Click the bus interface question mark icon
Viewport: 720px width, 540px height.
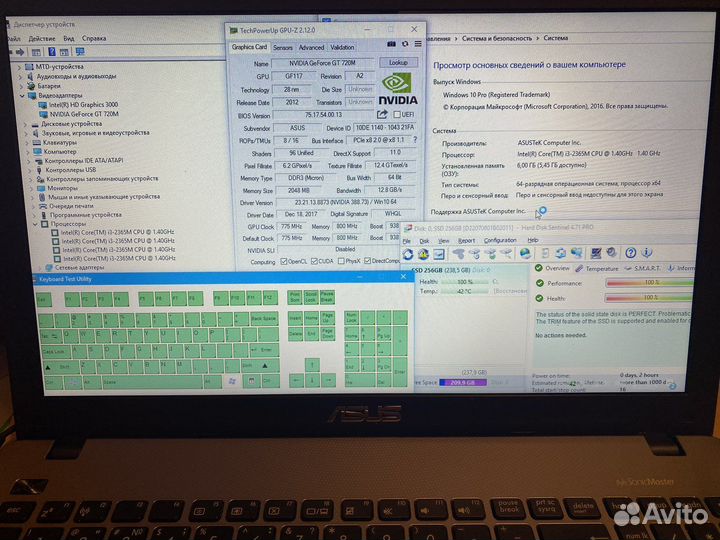417,141
